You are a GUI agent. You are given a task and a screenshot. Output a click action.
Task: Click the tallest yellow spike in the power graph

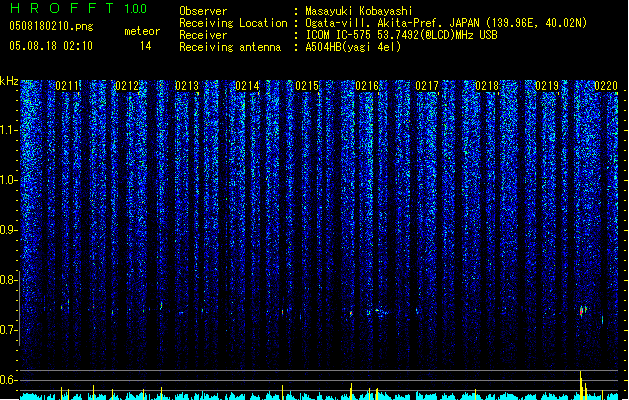point(580,385)
